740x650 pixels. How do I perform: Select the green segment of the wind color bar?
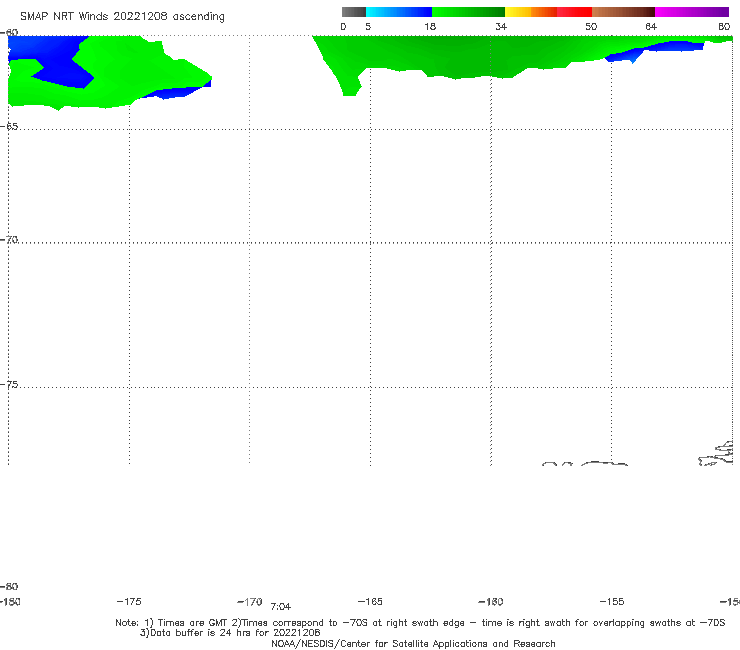468,12
